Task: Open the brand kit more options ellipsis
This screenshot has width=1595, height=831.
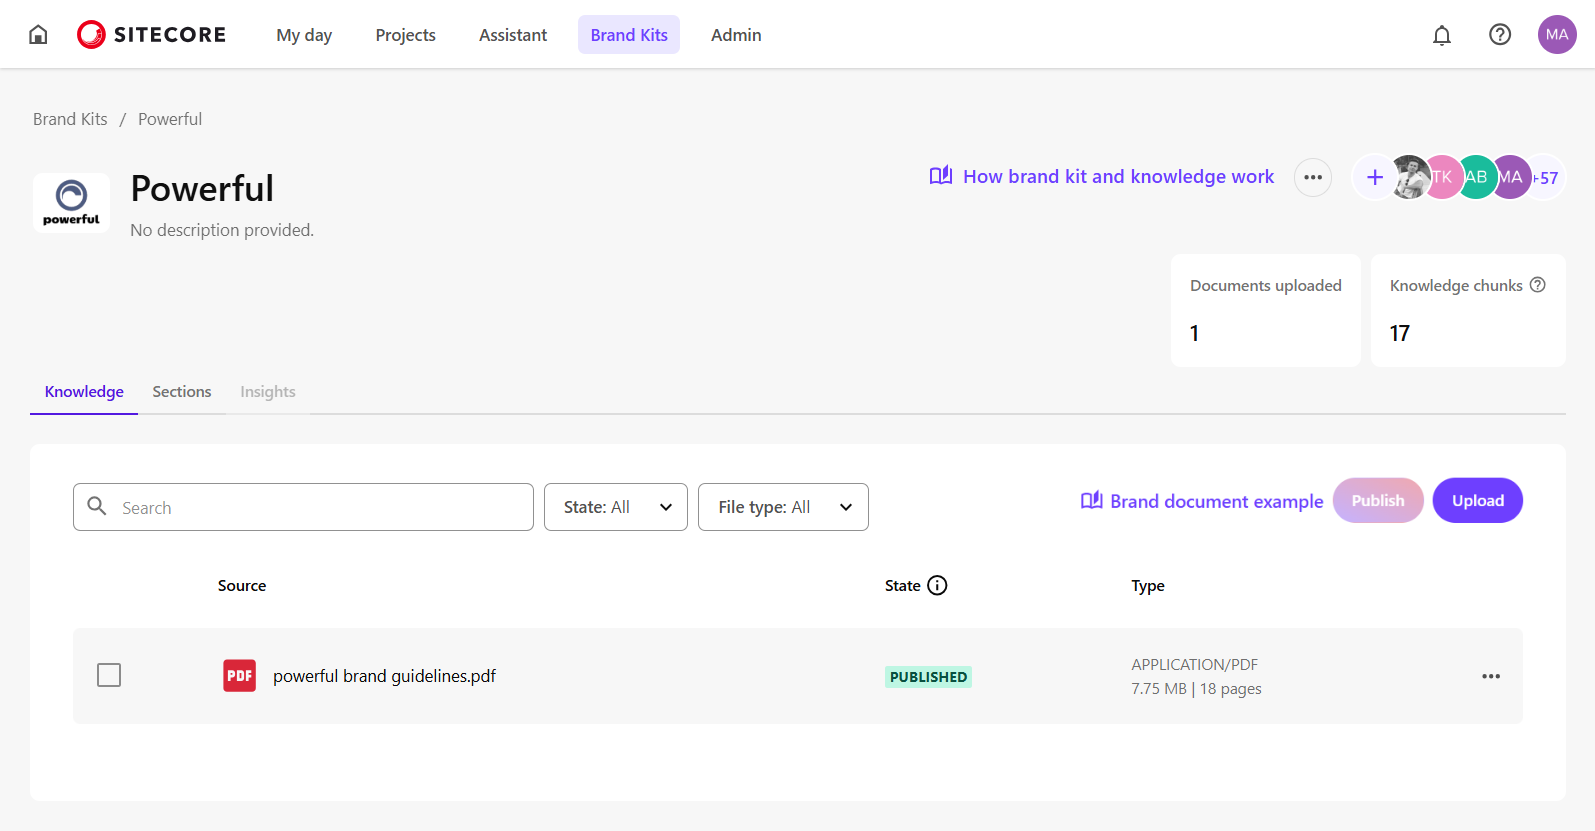Action: 1313,177
